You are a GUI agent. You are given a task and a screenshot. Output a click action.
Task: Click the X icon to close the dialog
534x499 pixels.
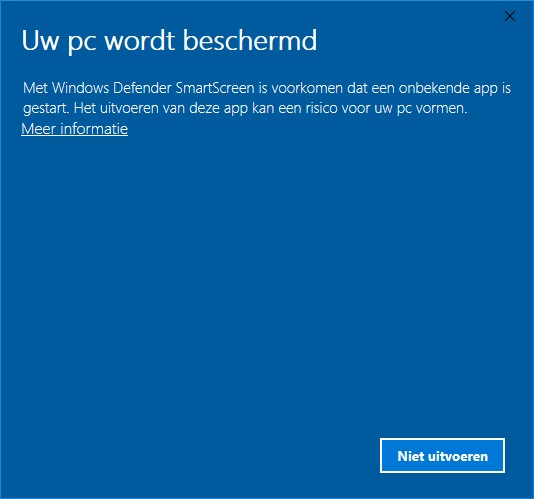(509, 16)
